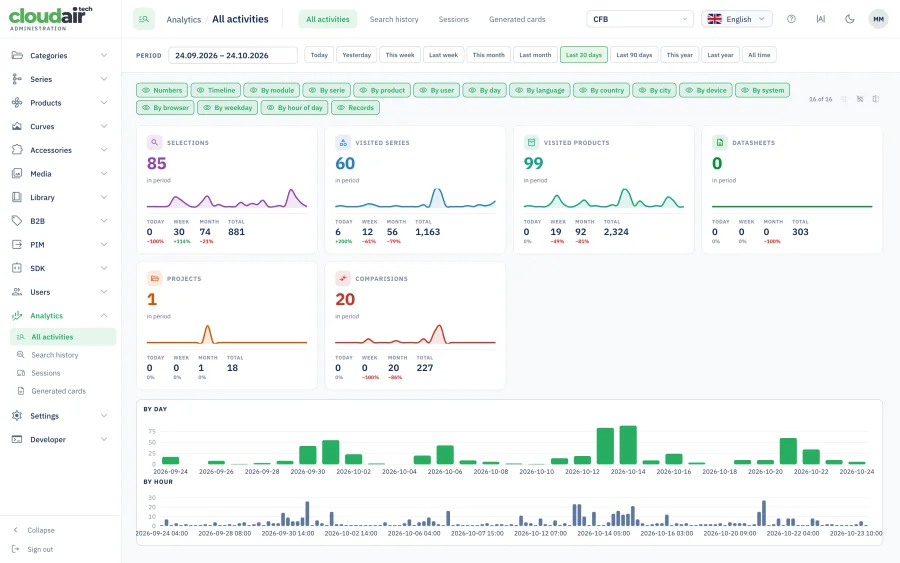Toggle dark mode moon icon

[849, 19]
